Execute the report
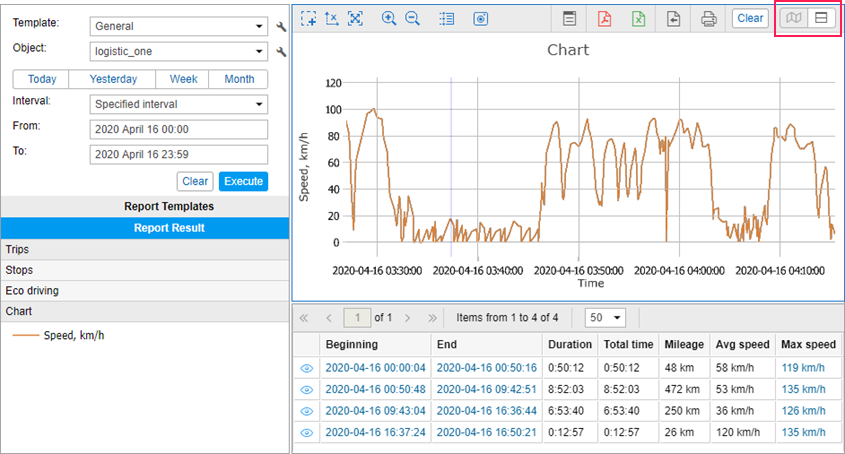Screen dimensions: 845x454 (x=244, y=181)
